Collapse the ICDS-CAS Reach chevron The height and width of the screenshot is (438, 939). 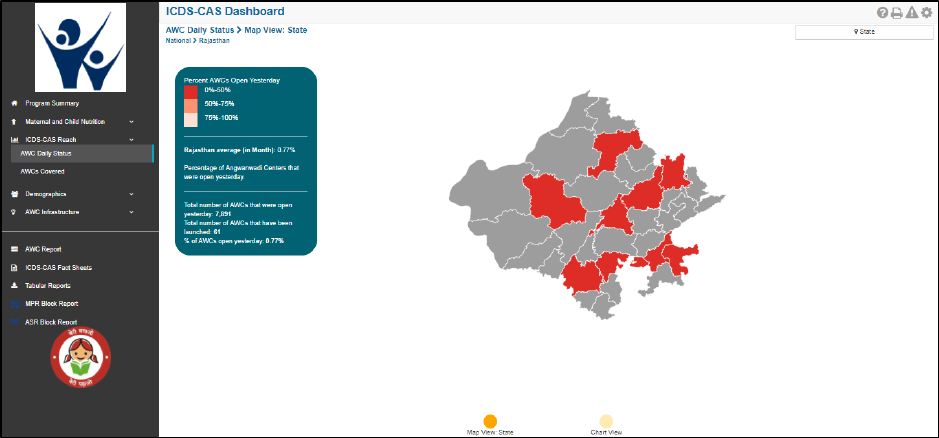point(131,140)
